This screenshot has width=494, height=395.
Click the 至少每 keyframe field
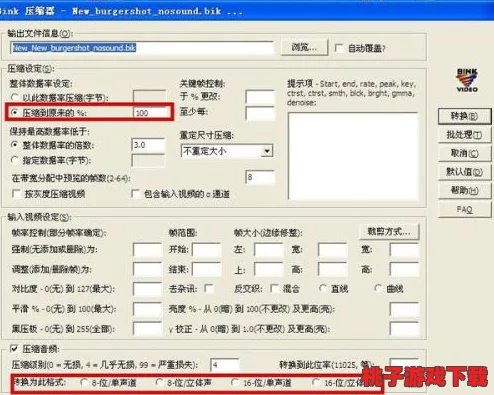(260, 113)
